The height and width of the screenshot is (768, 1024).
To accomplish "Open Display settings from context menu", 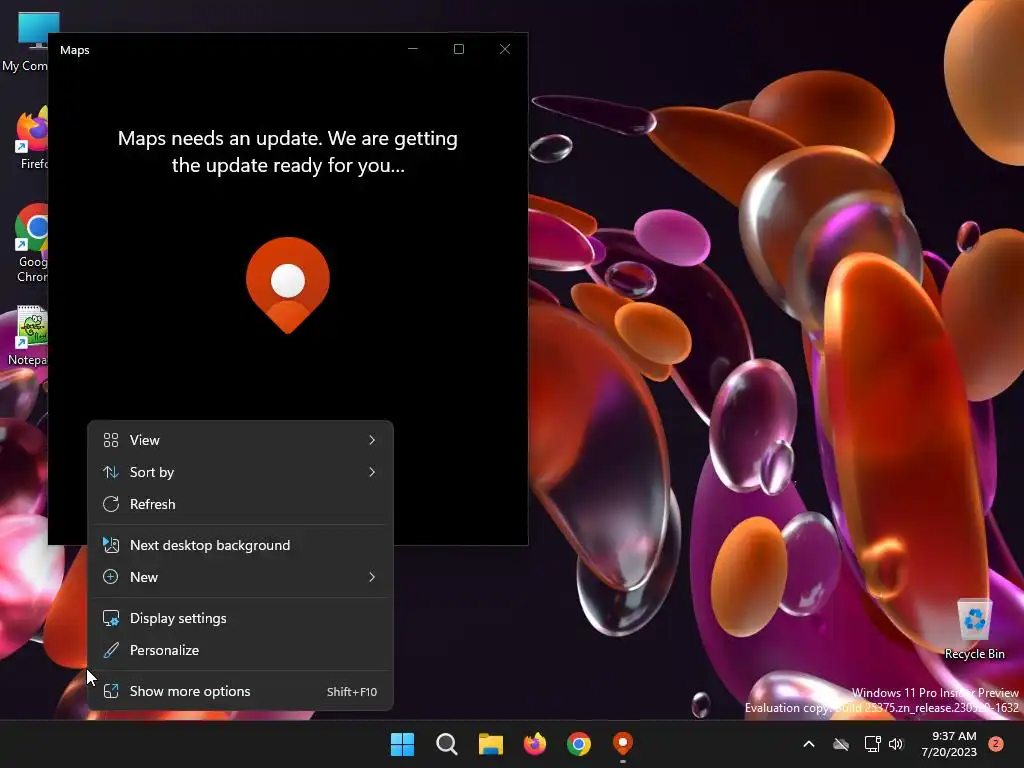I will [240, 618].
